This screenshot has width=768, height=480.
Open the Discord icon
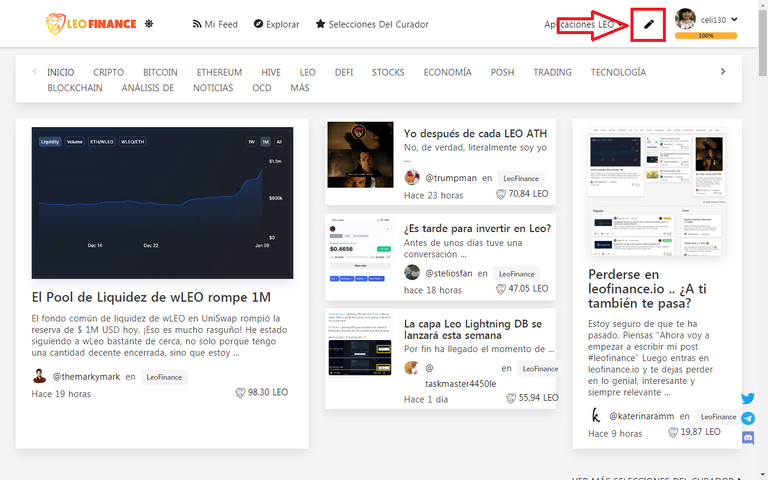tap(748, 437)
